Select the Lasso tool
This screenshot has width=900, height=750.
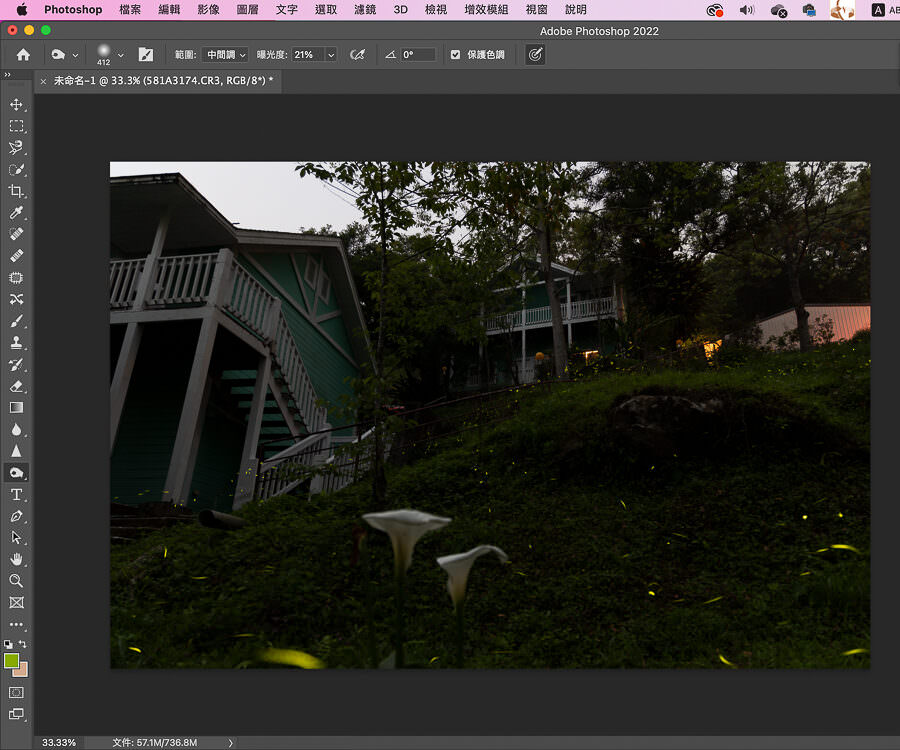click(16, 147)
